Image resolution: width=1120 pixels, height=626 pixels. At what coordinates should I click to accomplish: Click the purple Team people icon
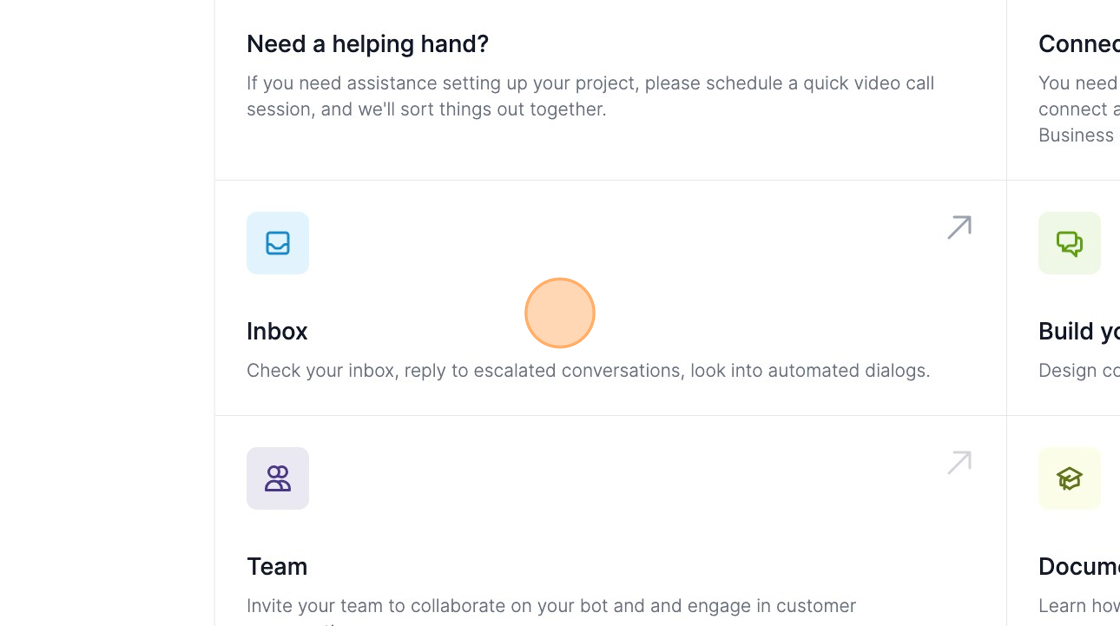(x=278, y=478)
